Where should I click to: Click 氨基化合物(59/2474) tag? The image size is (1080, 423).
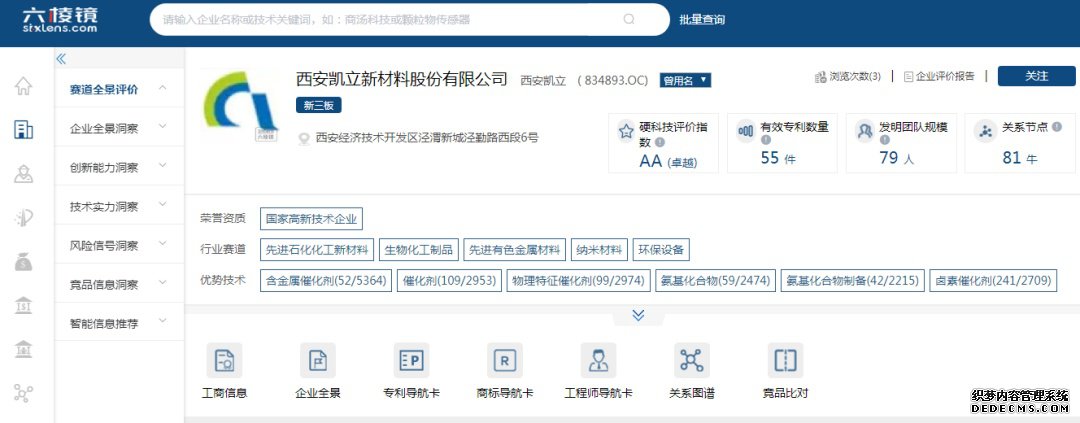[716, 280]
